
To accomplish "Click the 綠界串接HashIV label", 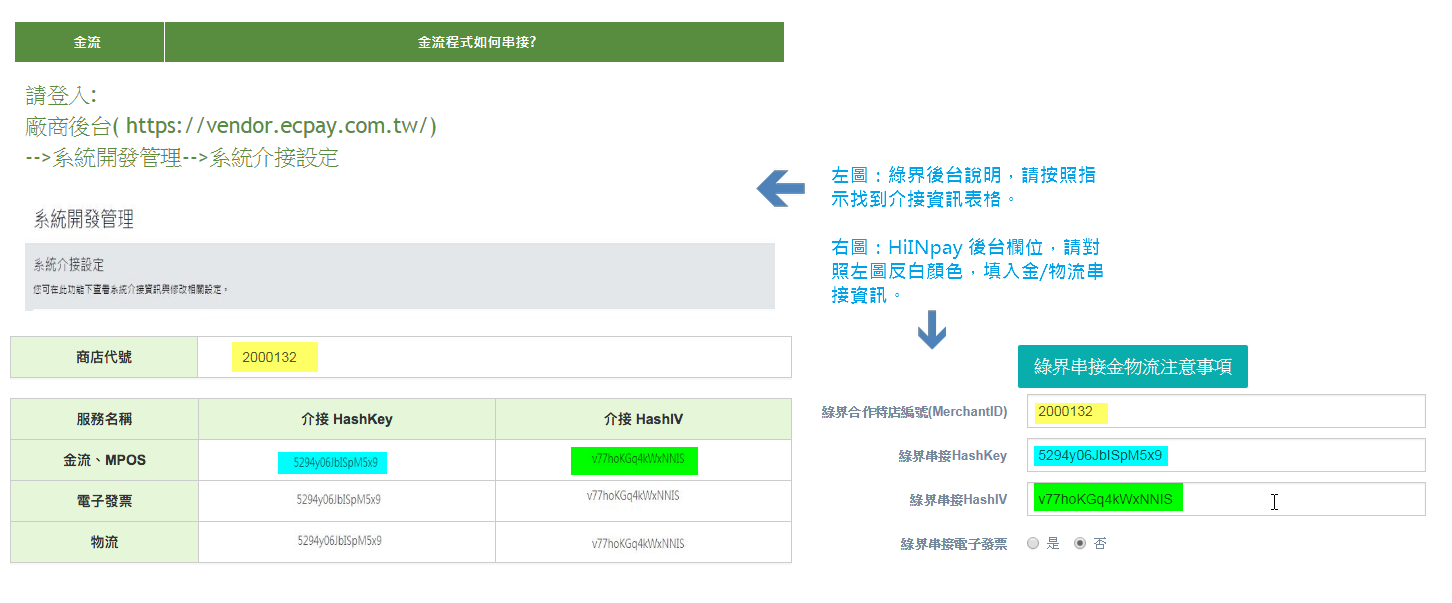I will (x=958, y=499).
